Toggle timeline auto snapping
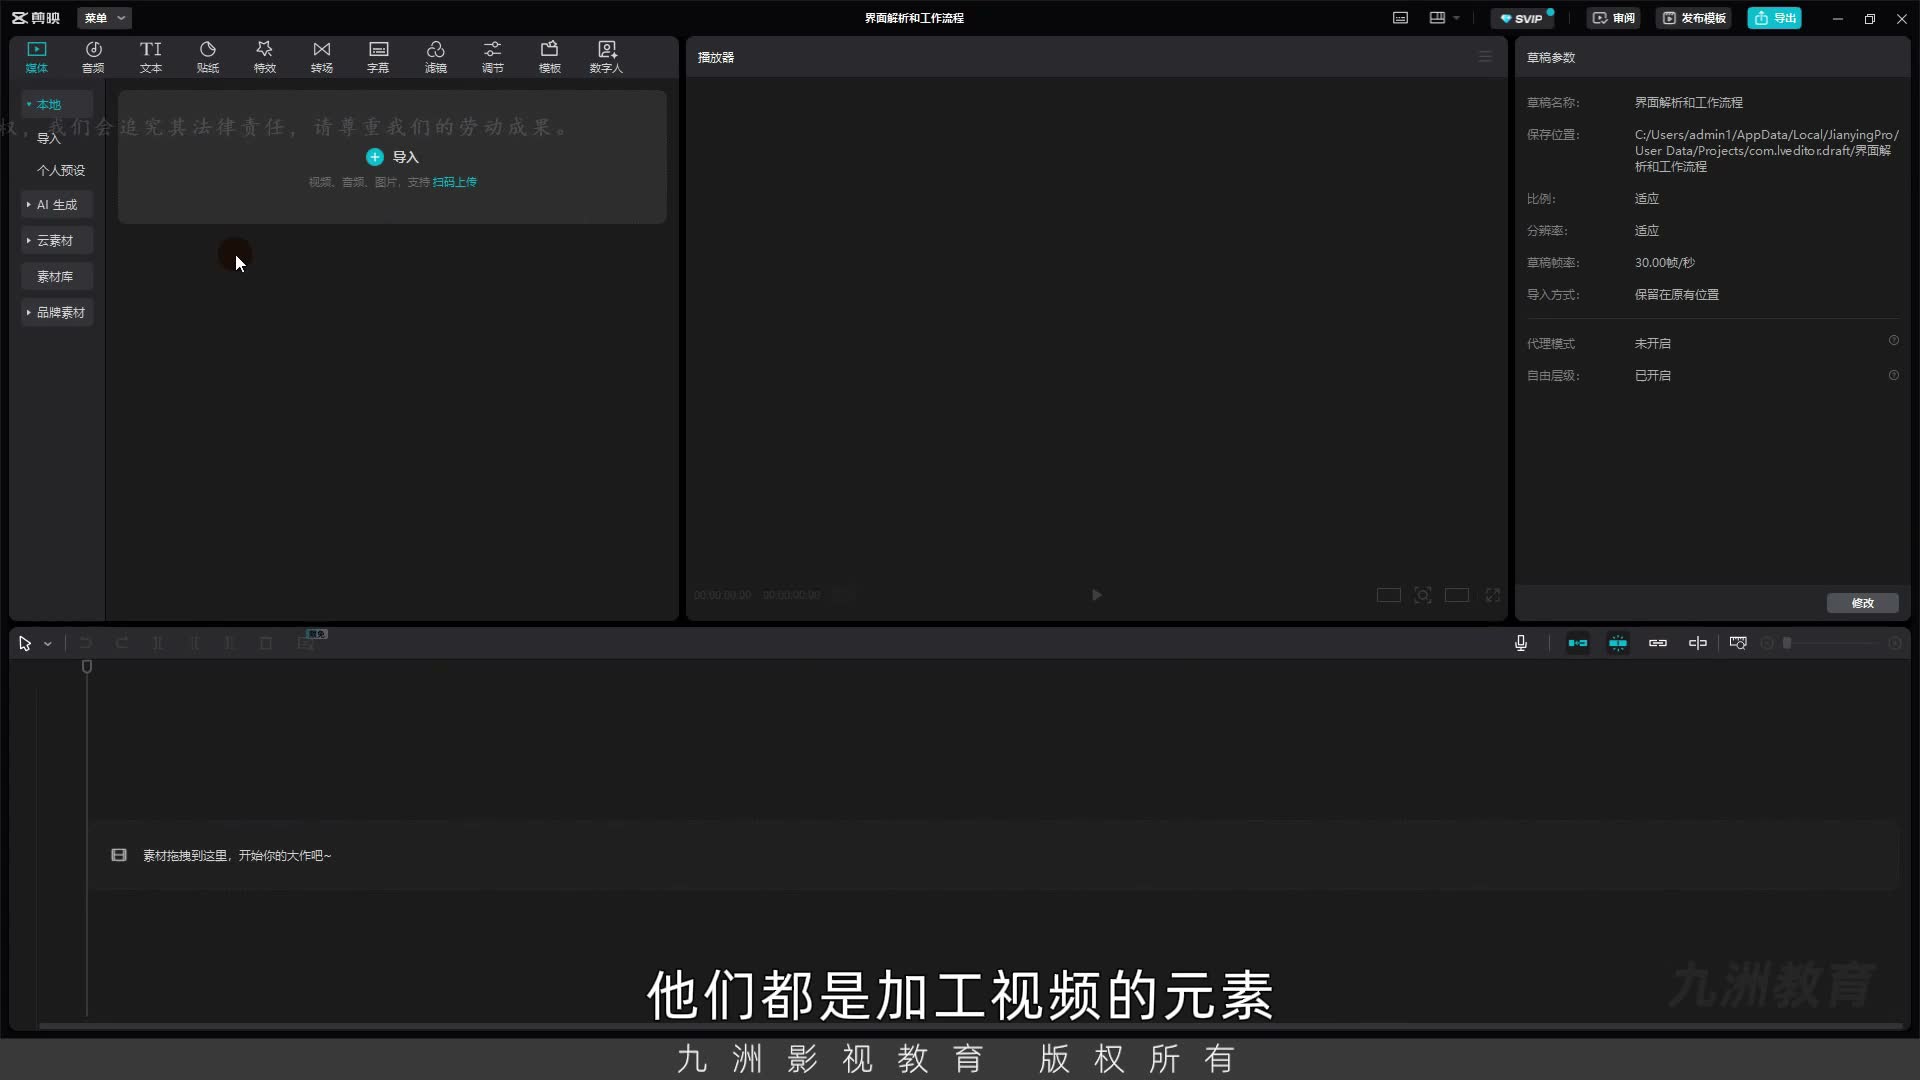Screen dimensions: 1920x1080 tap(1618, 643)
